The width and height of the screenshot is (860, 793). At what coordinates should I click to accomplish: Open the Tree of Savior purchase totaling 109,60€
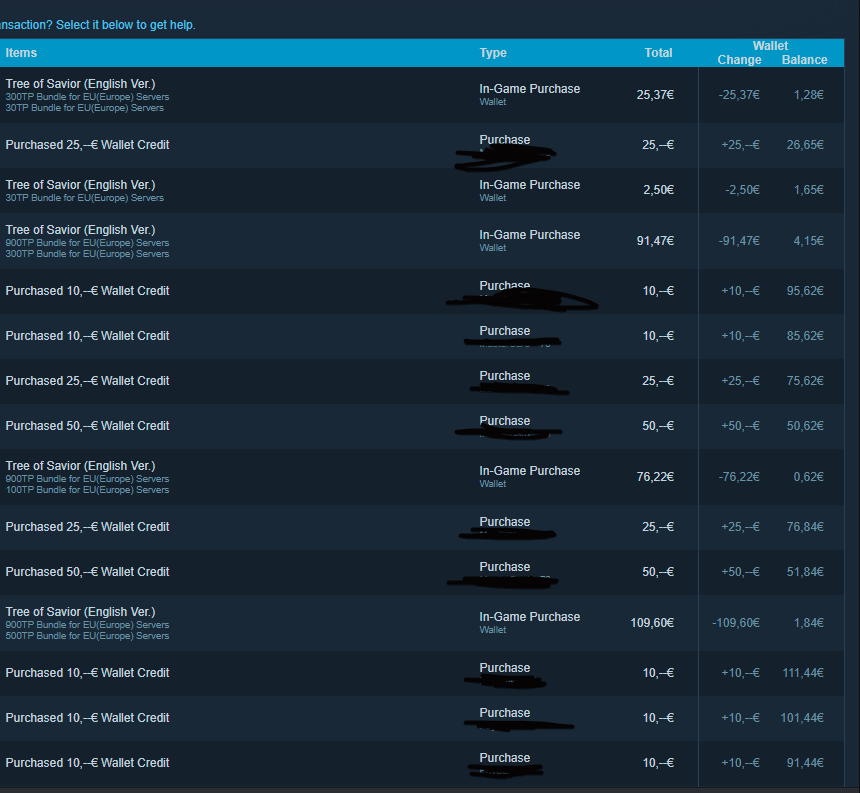pos(422,623)
